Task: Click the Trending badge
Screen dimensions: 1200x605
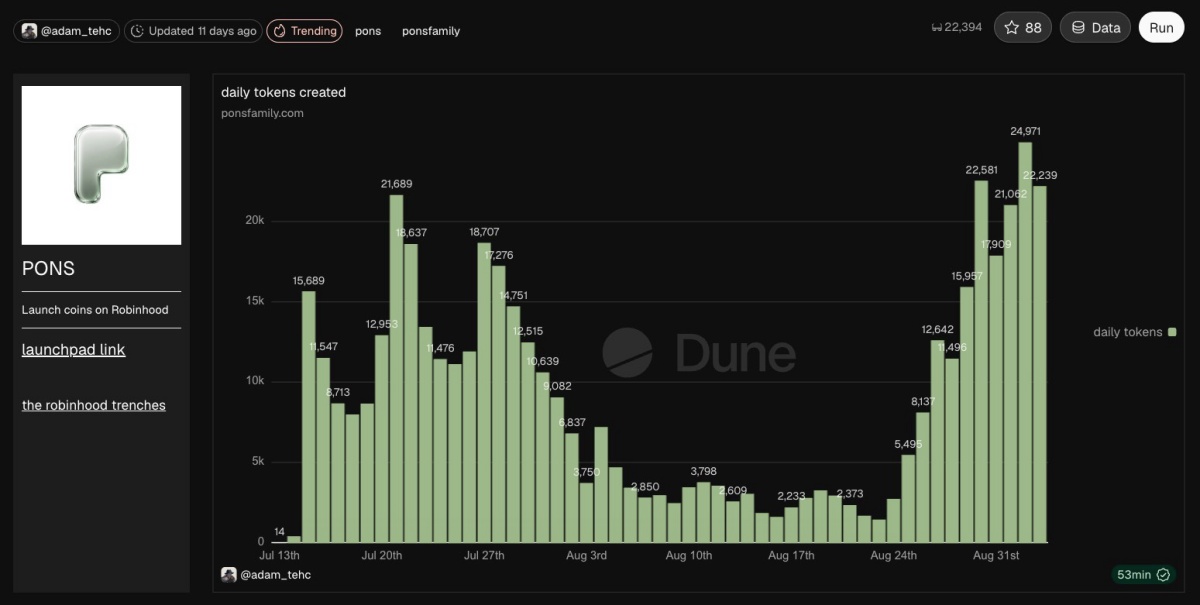Action: click(x=305, y=30)
